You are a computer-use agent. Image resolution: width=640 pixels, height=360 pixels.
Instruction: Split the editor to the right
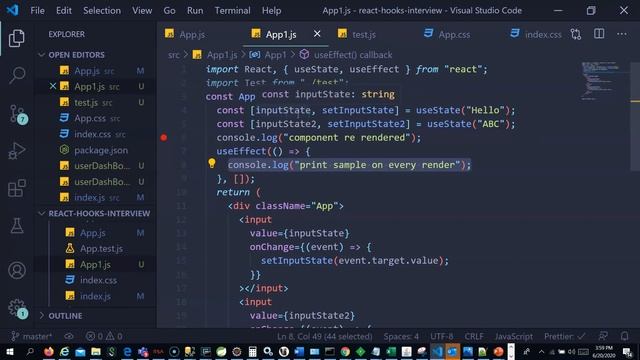pyautogui.click(x=599, y=34)
